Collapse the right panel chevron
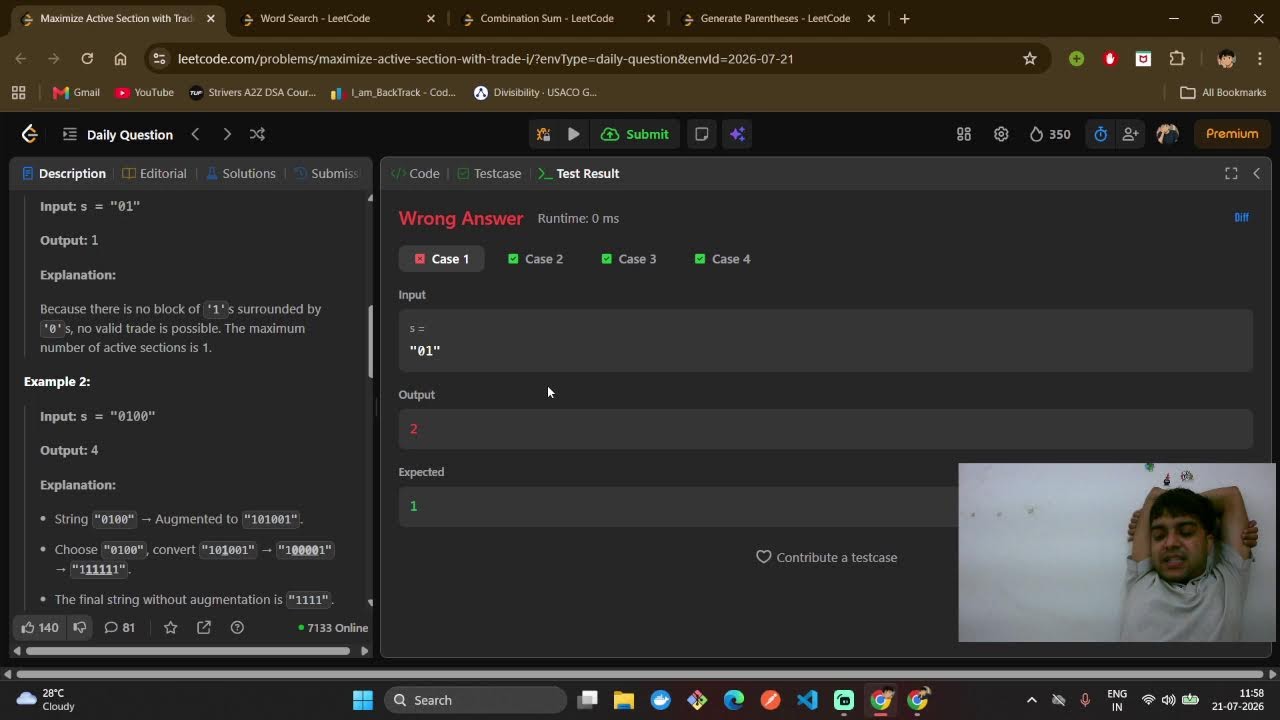1280x720 pixels. 1256,173
